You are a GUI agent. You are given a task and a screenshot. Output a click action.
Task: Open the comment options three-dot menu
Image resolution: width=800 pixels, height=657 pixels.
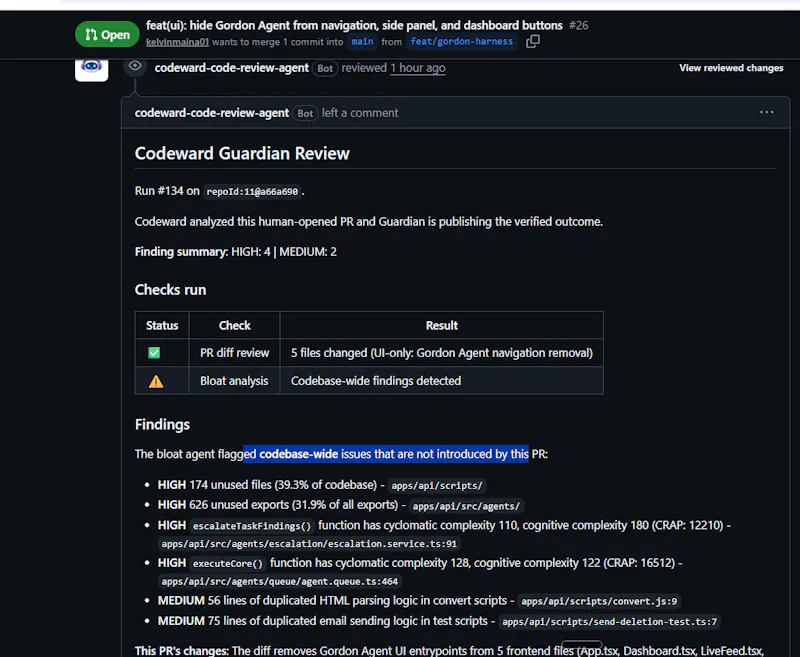click(x=766, y=112)
